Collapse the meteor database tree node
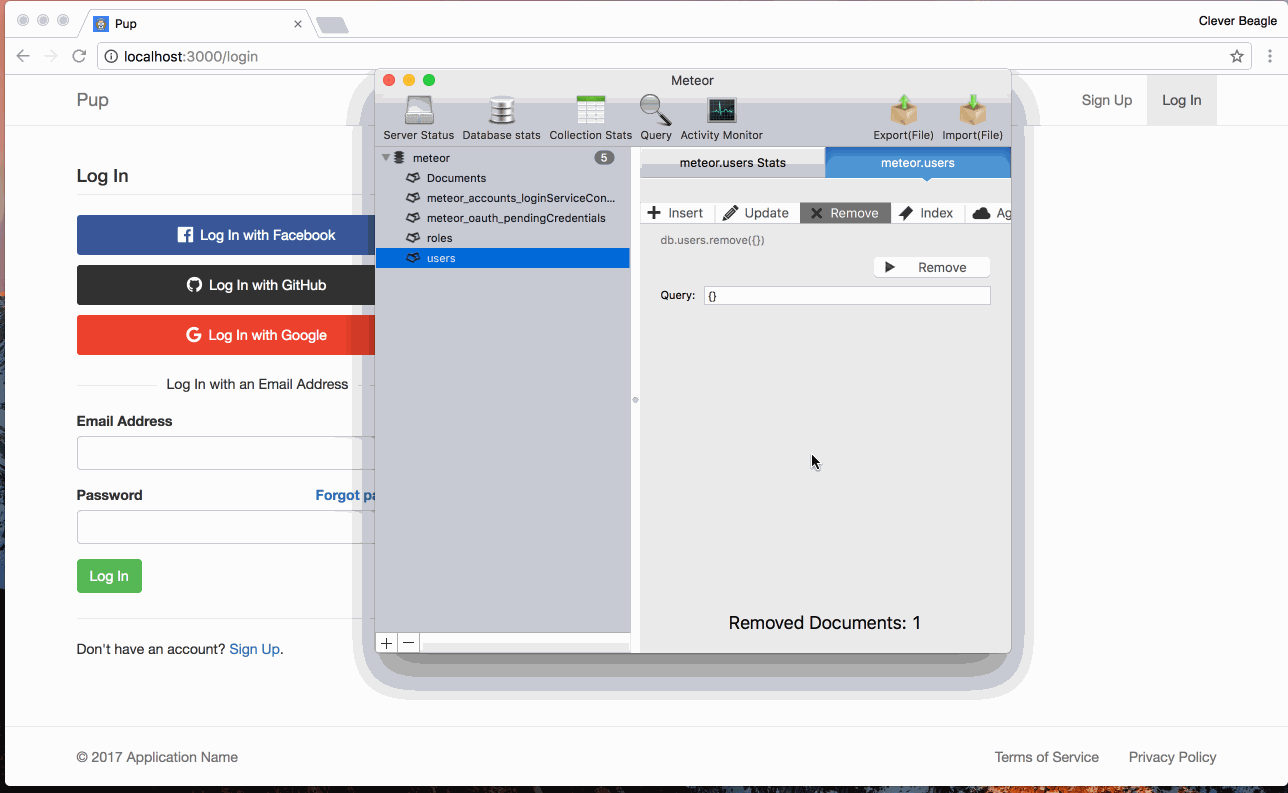This screenshot has height=793, width=1288. coord(386,158)
